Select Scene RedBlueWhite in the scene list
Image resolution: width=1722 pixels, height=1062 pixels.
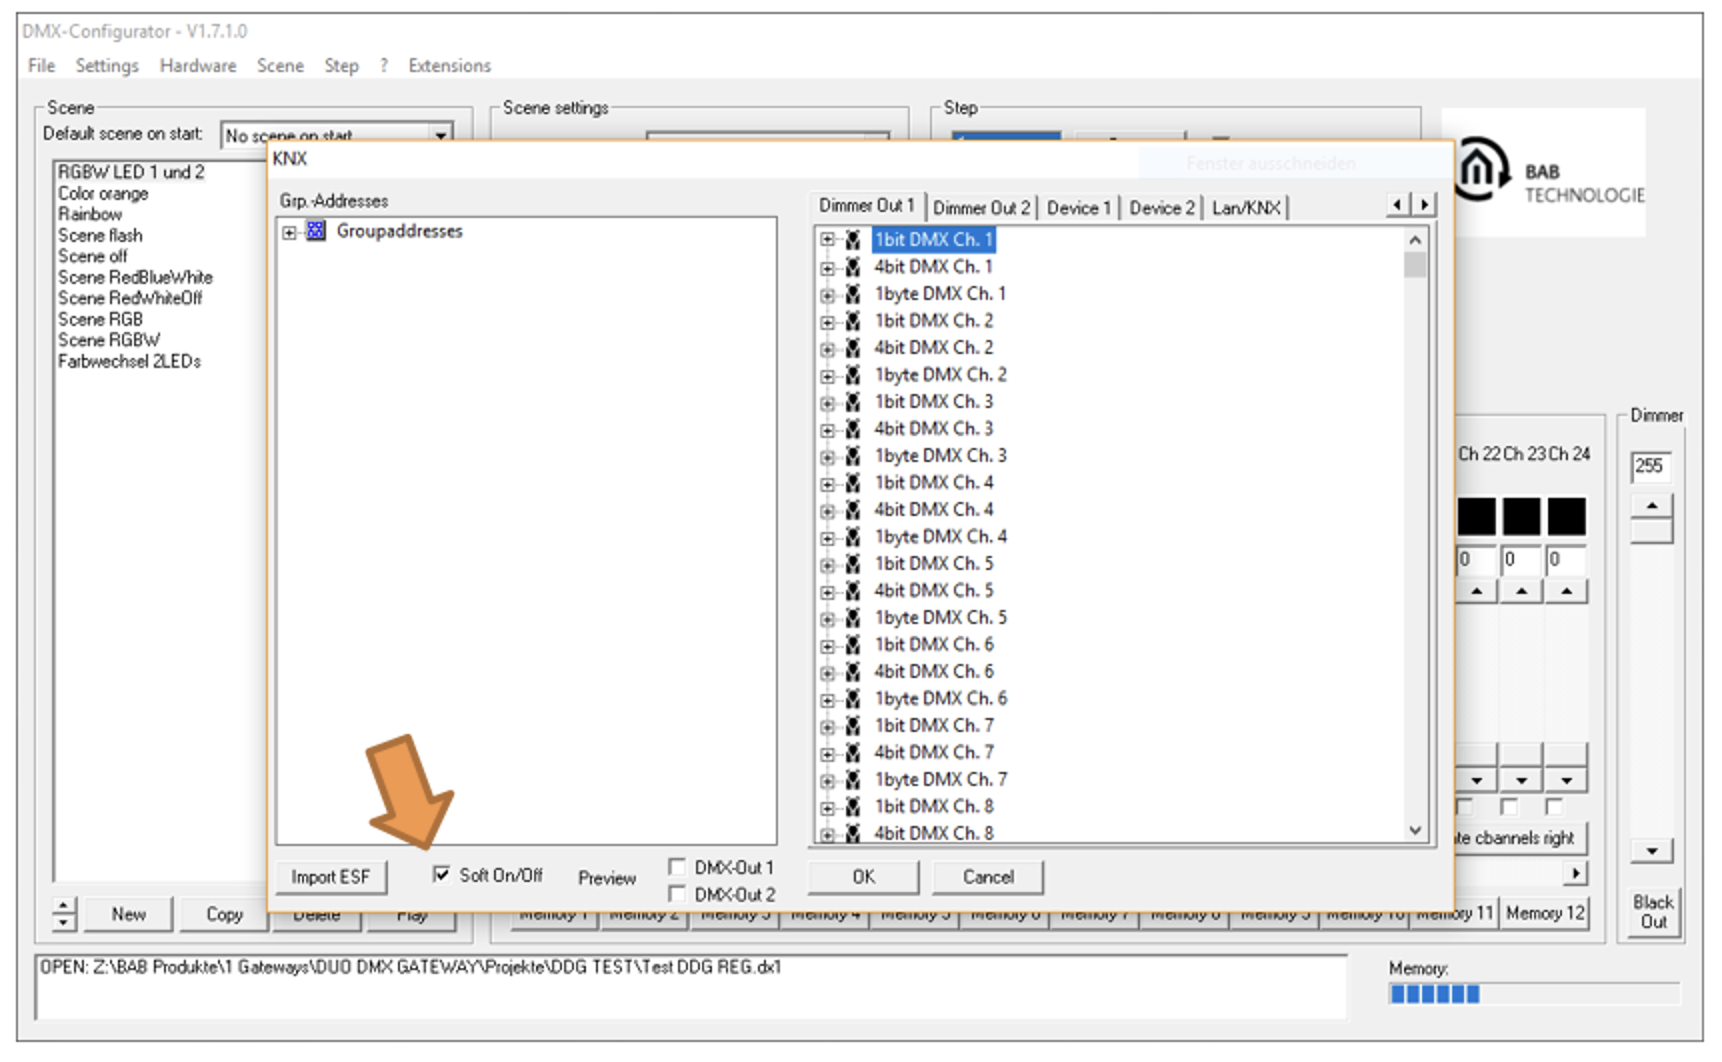click(x=135, y=277)
